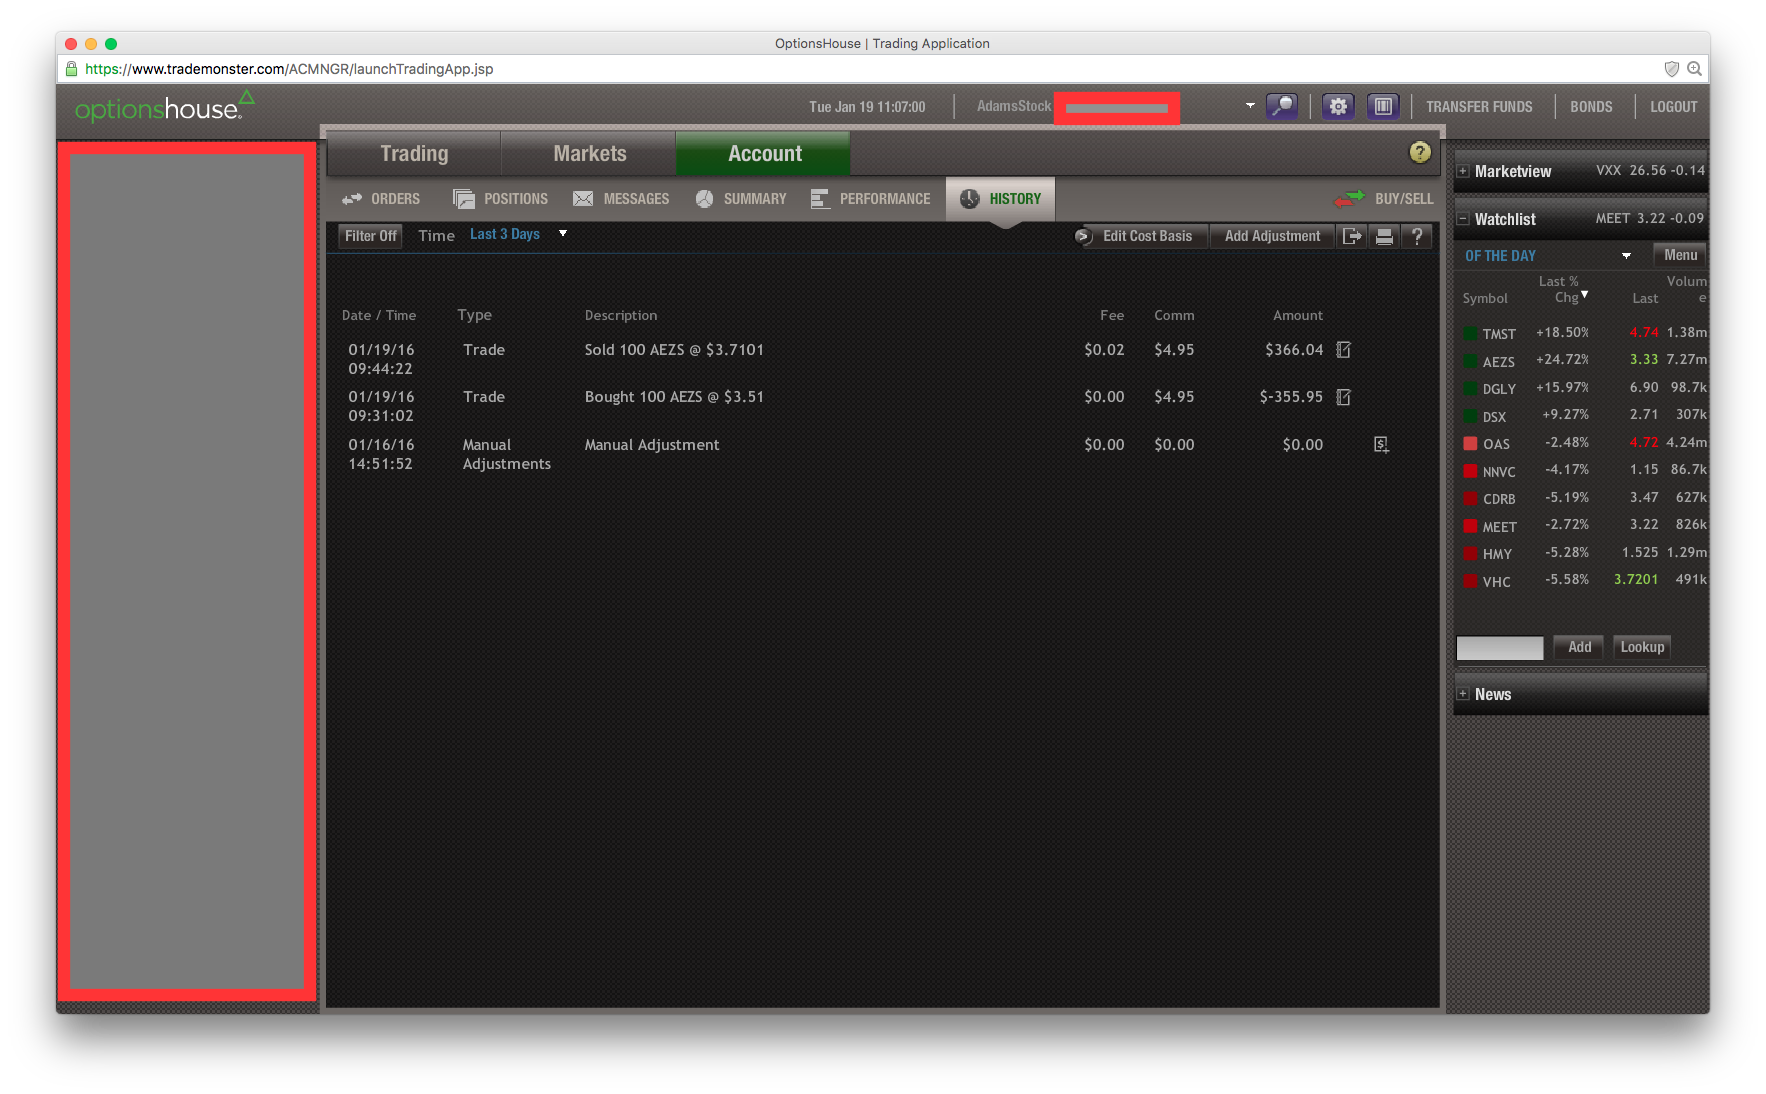Screen dimensions: 1766x1094
Task: Switch to the Trading tab
Action: click(x=414, y=153)
